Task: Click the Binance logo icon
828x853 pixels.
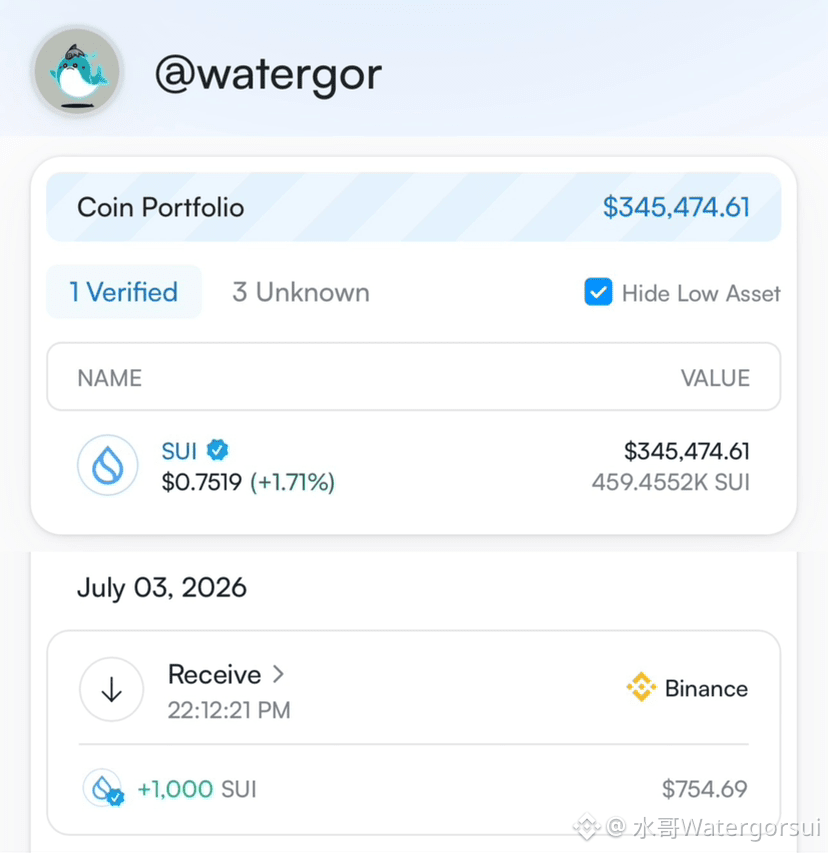Action: click(x=641, y=687)
